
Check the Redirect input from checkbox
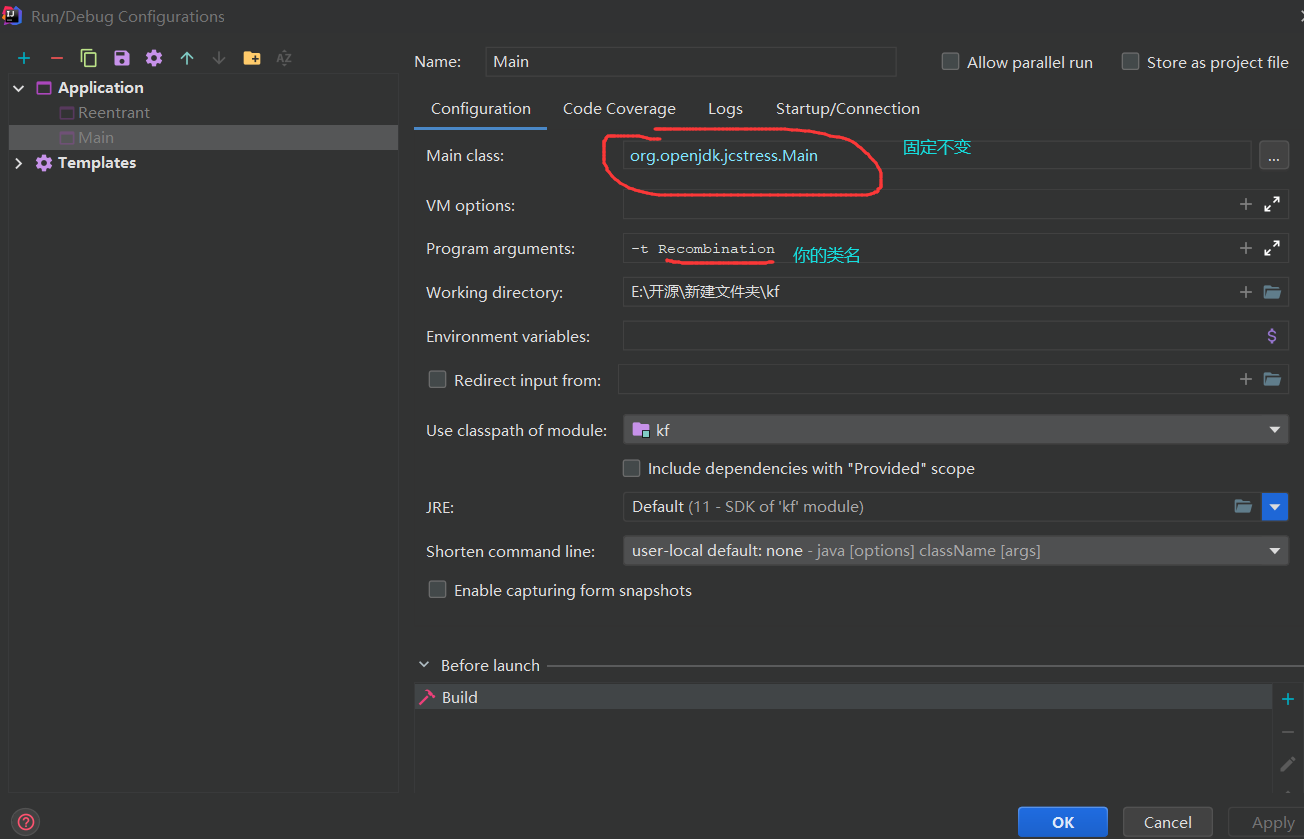[437, 379]
